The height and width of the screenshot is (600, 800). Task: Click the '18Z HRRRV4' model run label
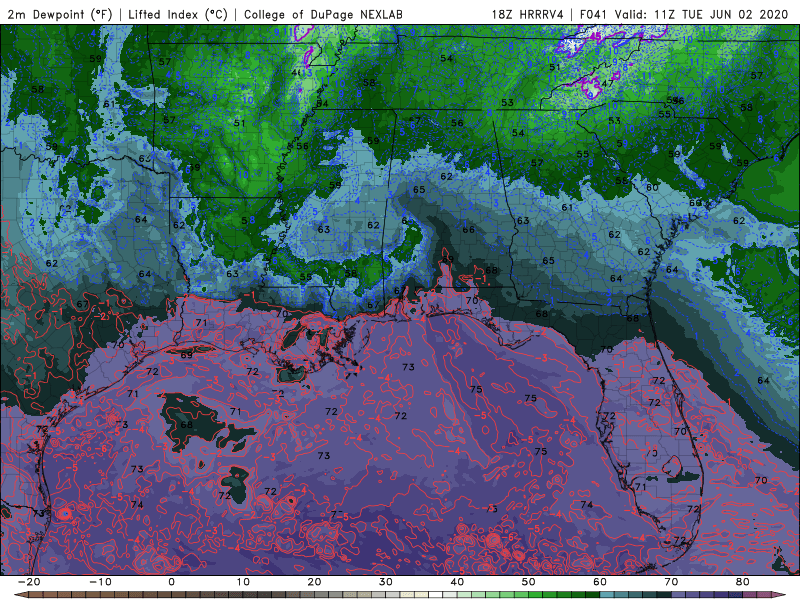528,14
